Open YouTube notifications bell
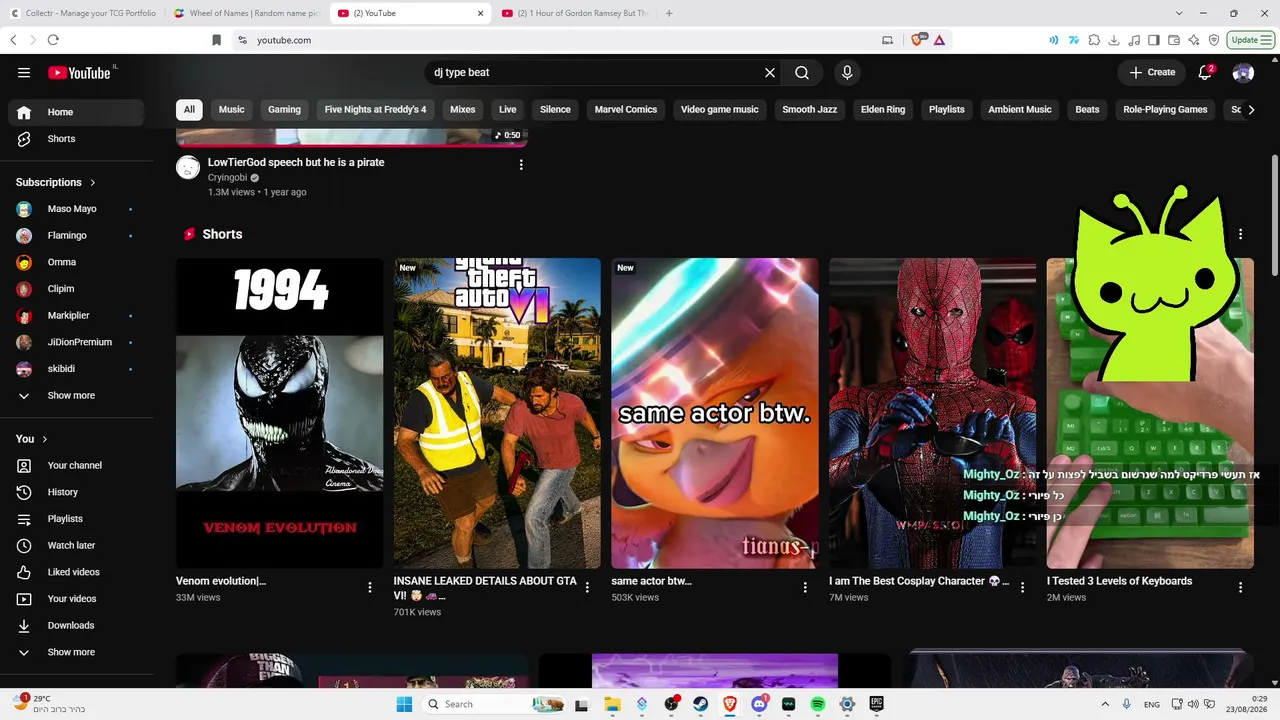This screenshot has width=1280, height=720. [x=1206, y=72]
